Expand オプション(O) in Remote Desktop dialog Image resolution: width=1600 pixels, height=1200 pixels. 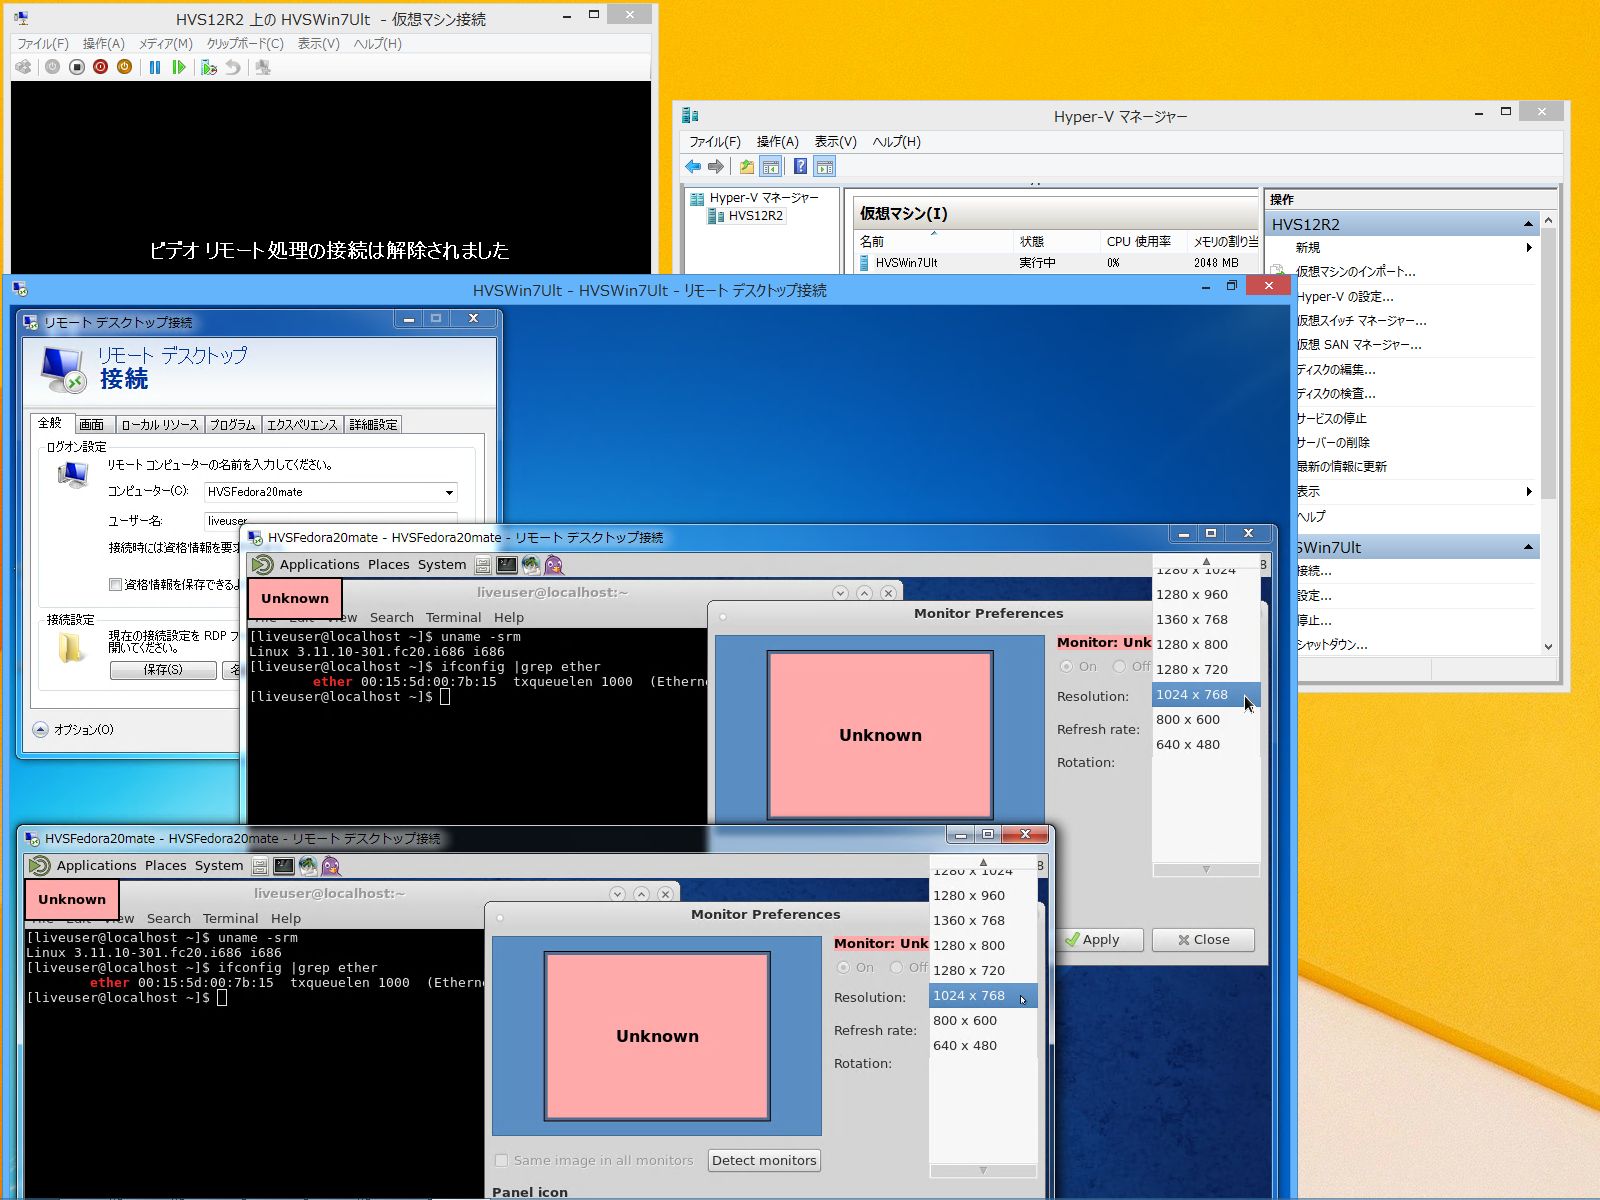(x=40, y=730)
